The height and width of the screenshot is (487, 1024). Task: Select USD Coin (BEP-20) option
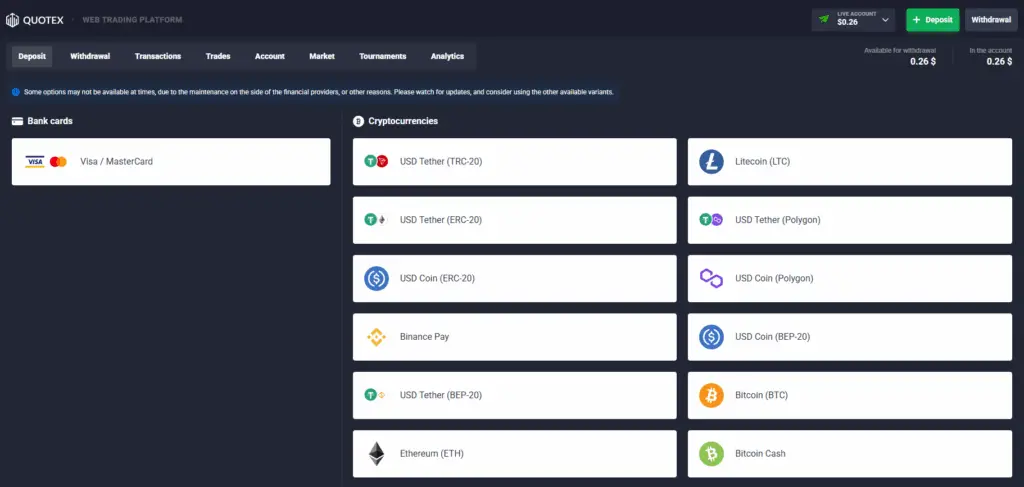pos(850,337)
